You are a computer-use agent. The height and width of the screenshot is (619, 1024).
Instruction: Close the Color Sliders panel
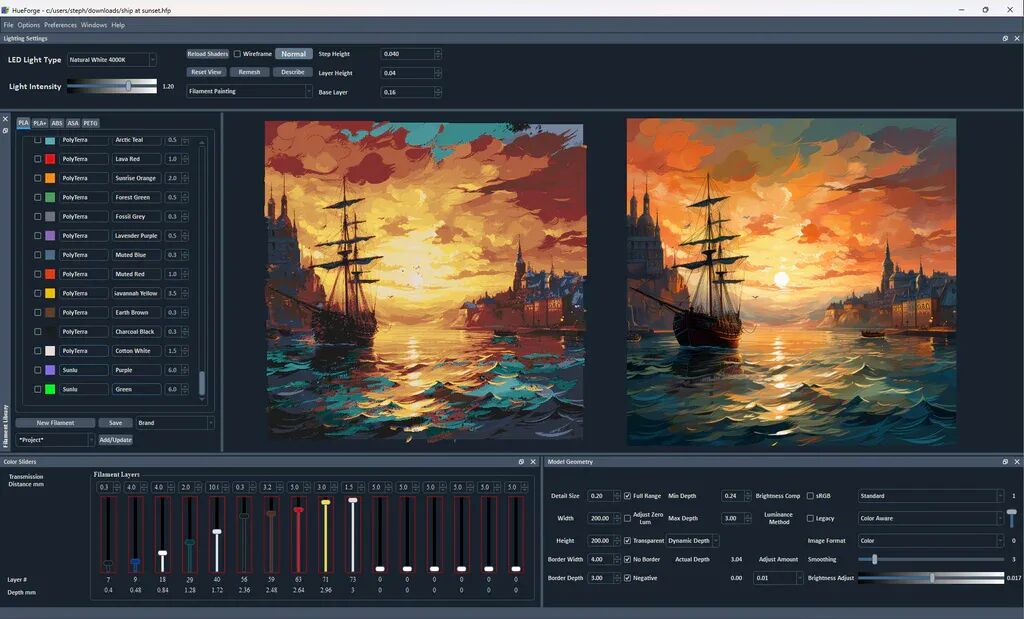pos(533,462)
